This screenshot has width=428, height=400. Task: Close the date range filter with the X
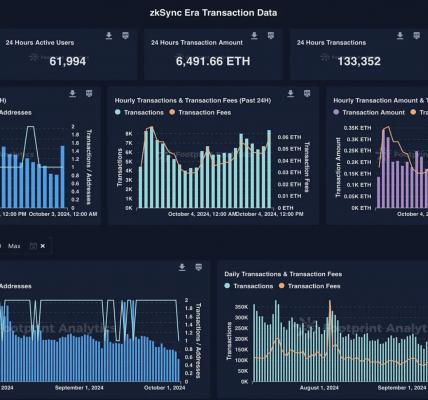(x=43, y=246)
